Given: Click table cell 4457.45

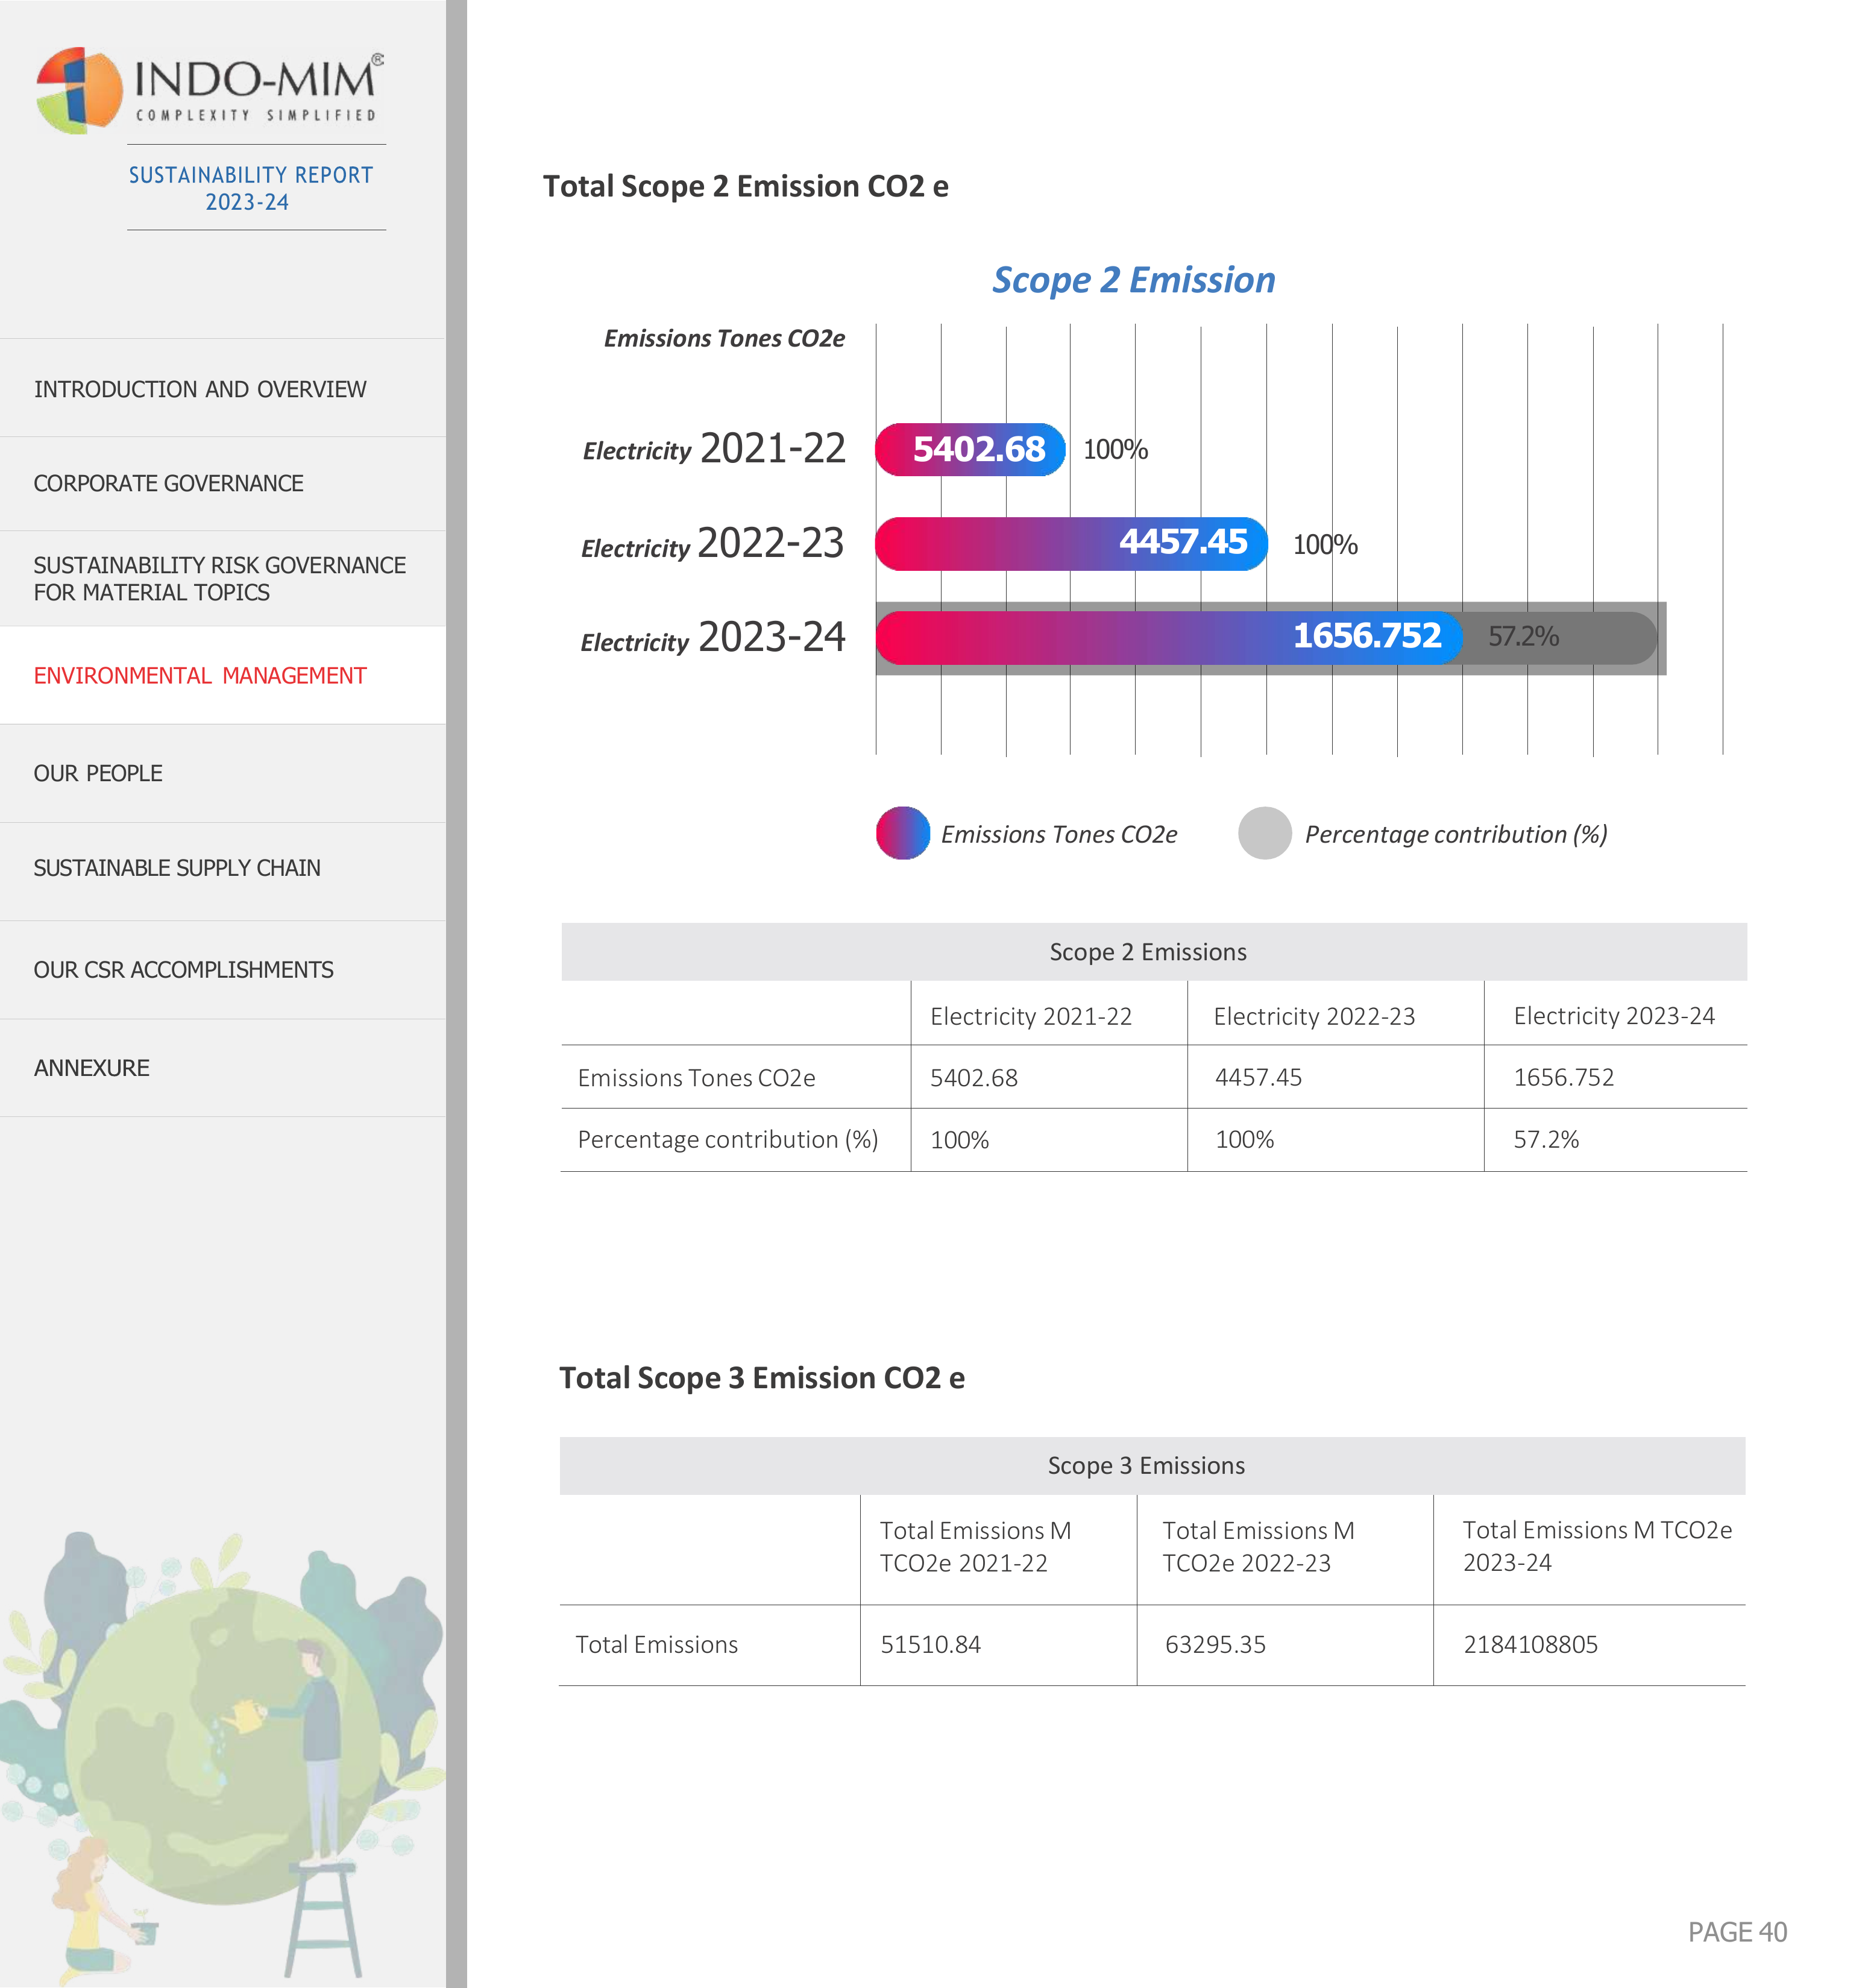Looking at the screenshot, I should point(1258,1078).
